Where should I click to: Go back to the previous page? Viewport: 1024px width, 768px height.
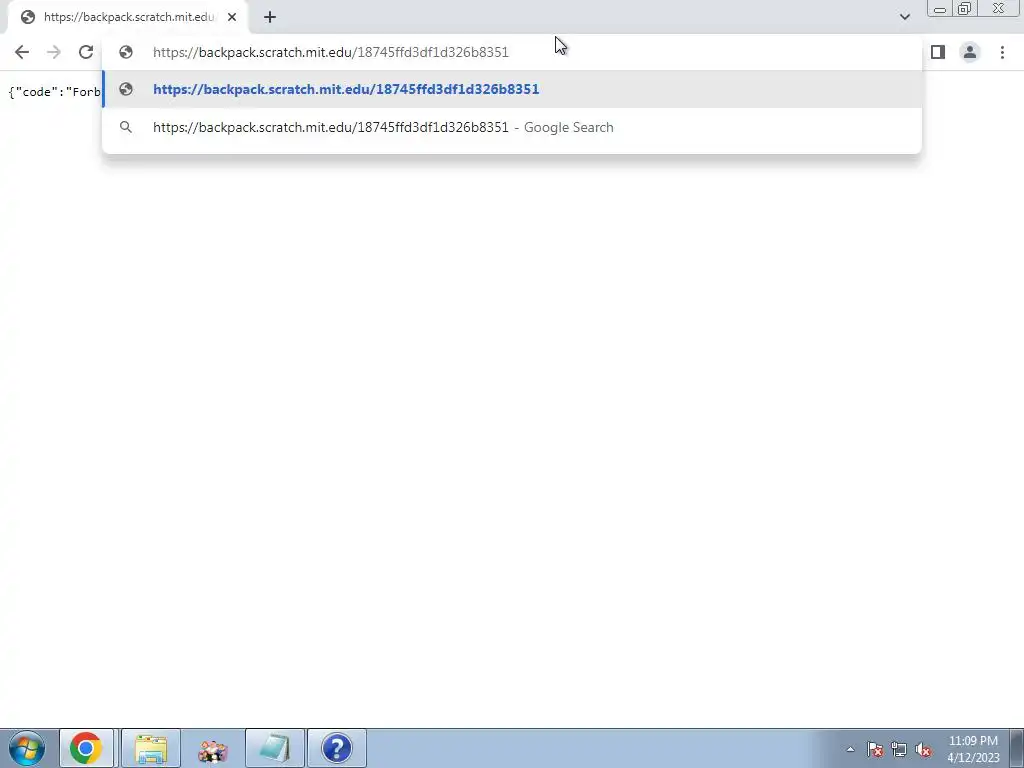coord(22,52)
